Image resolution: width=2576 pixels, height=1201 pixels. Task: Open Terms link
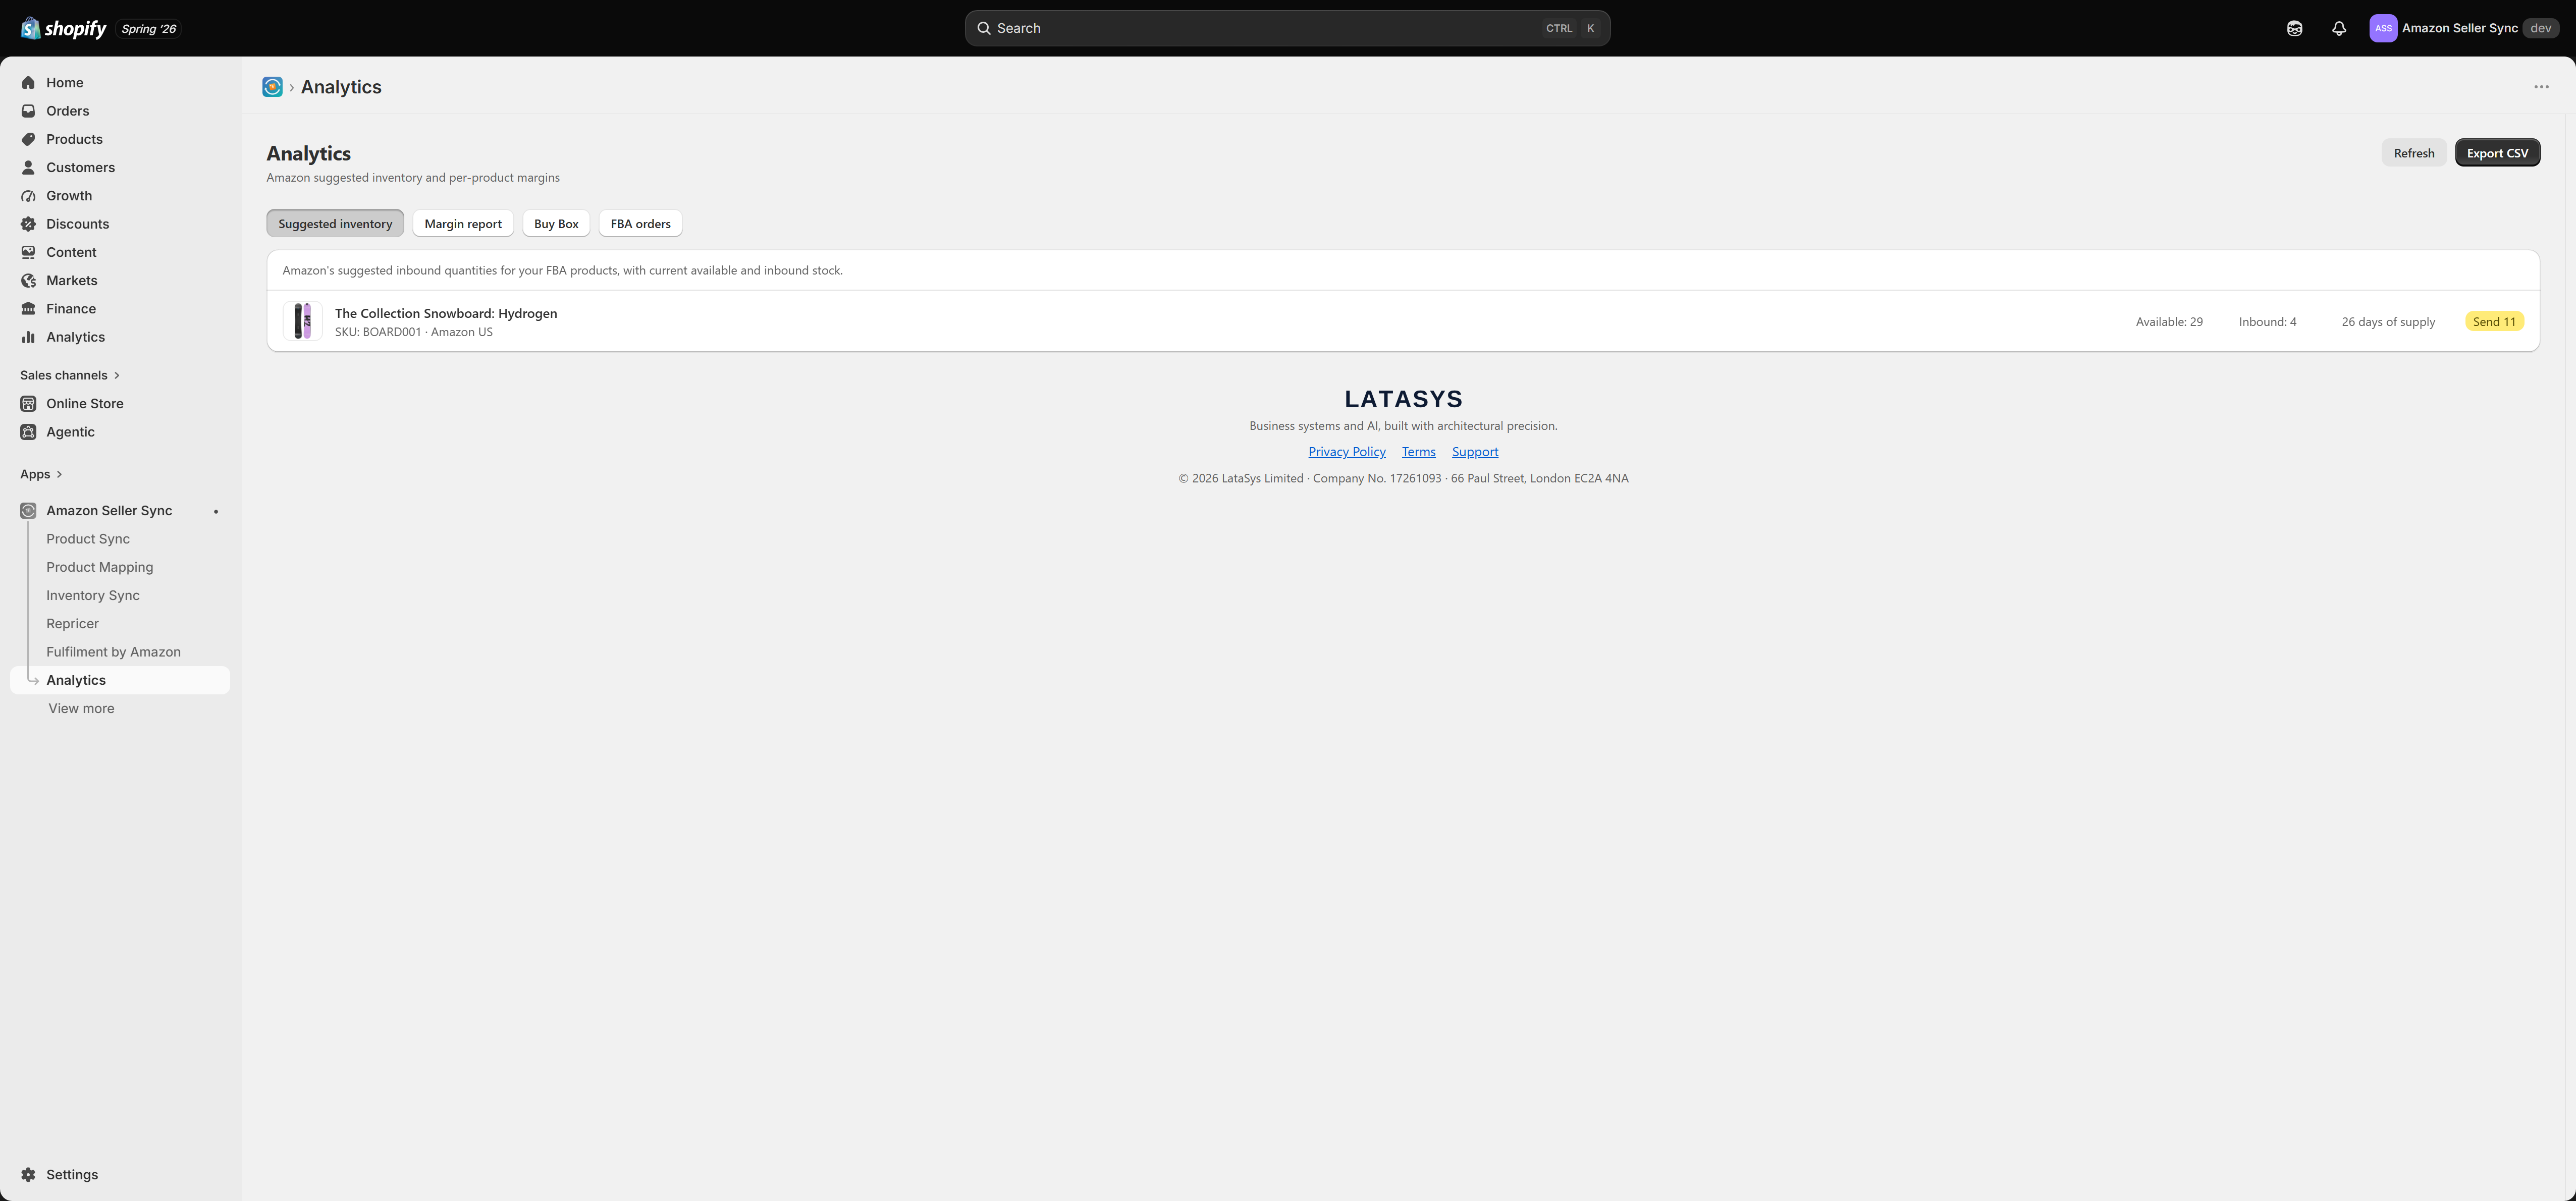(1418, 452)
